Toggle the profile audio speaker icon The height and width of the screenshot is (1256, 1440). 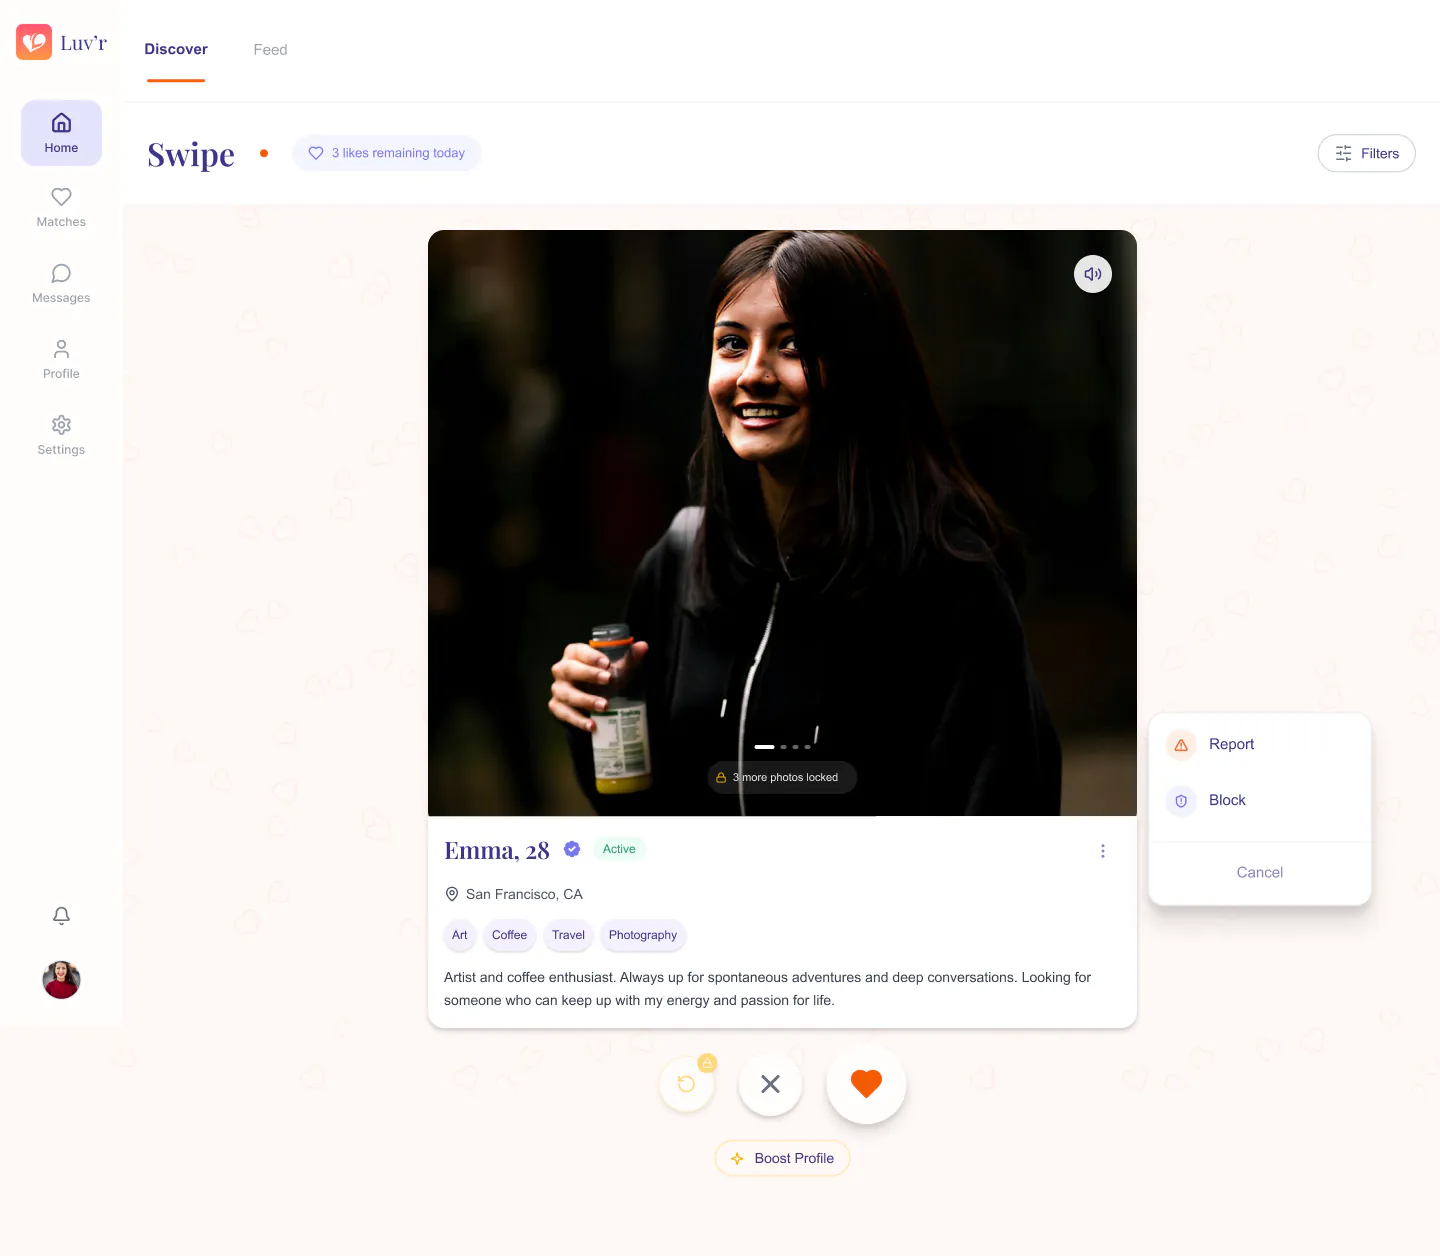(x=1092, y=274)
